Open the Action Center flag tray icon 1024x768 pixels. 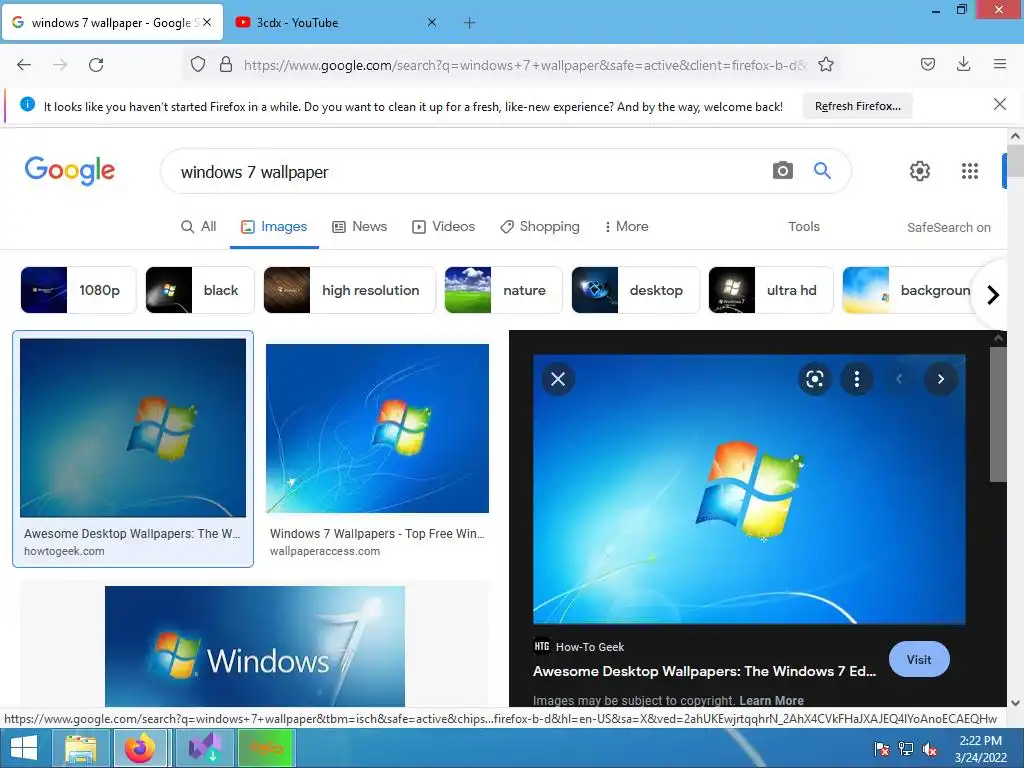point(882,749)
